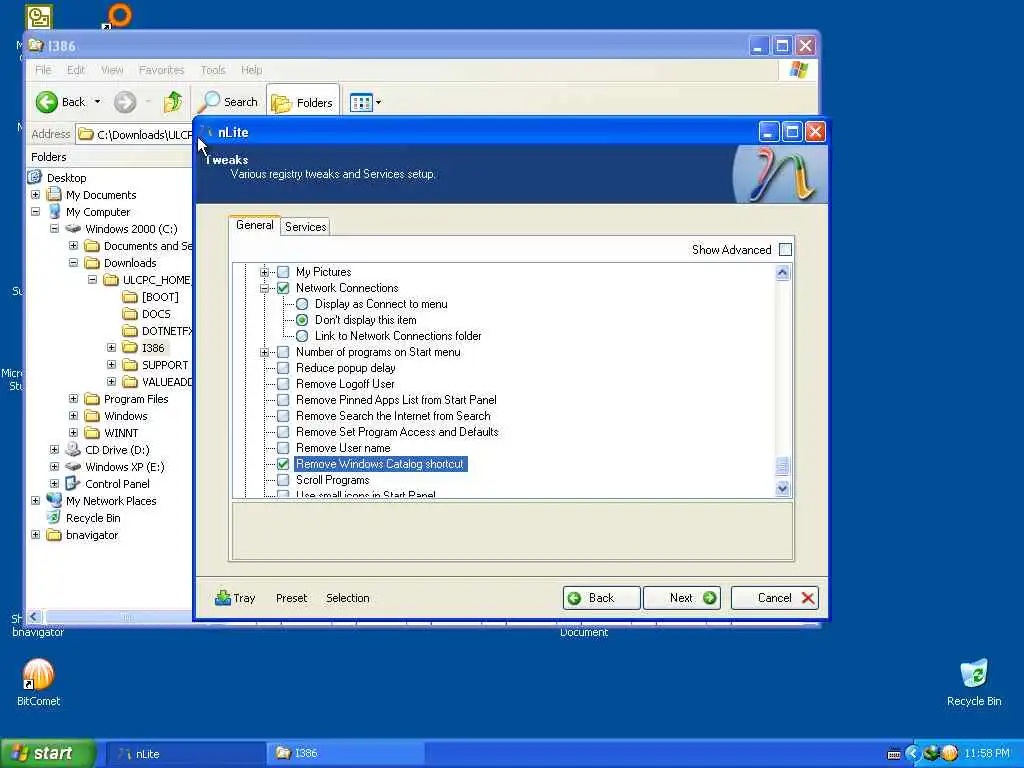Select Windows XP (E:) drive node

coord(125,467)
